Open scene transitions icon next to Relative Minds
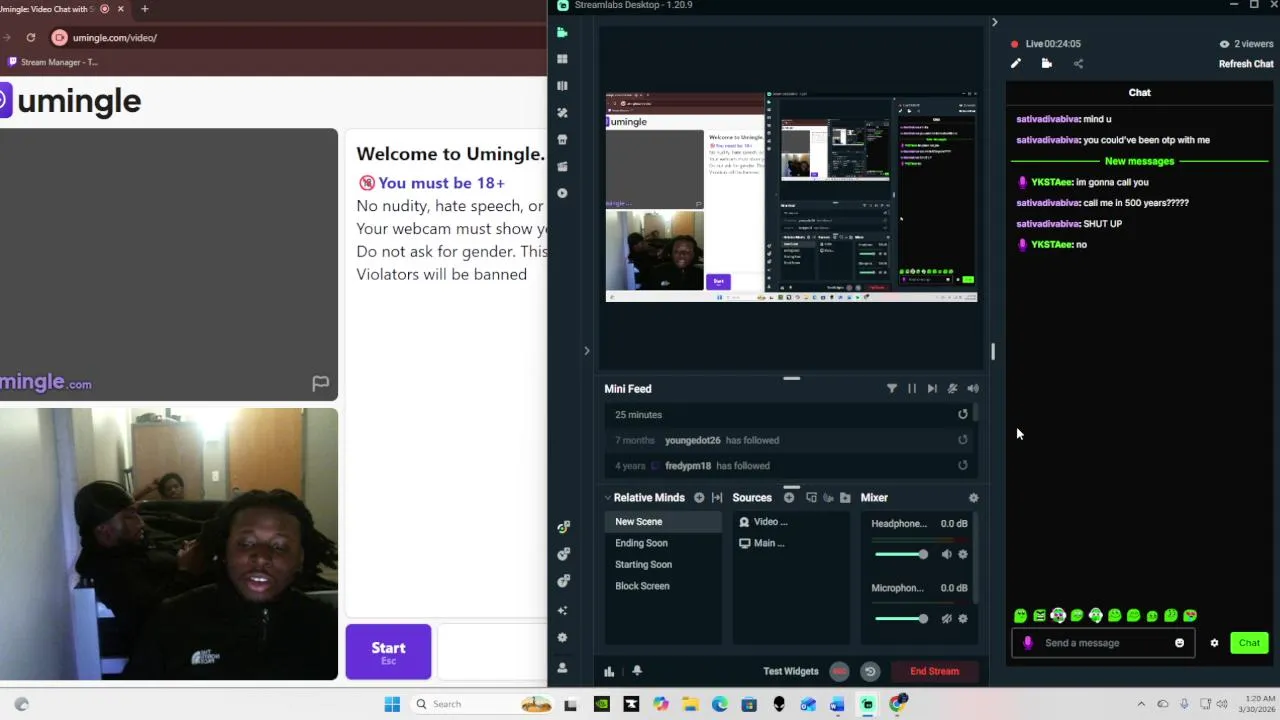 click(717, 497)
